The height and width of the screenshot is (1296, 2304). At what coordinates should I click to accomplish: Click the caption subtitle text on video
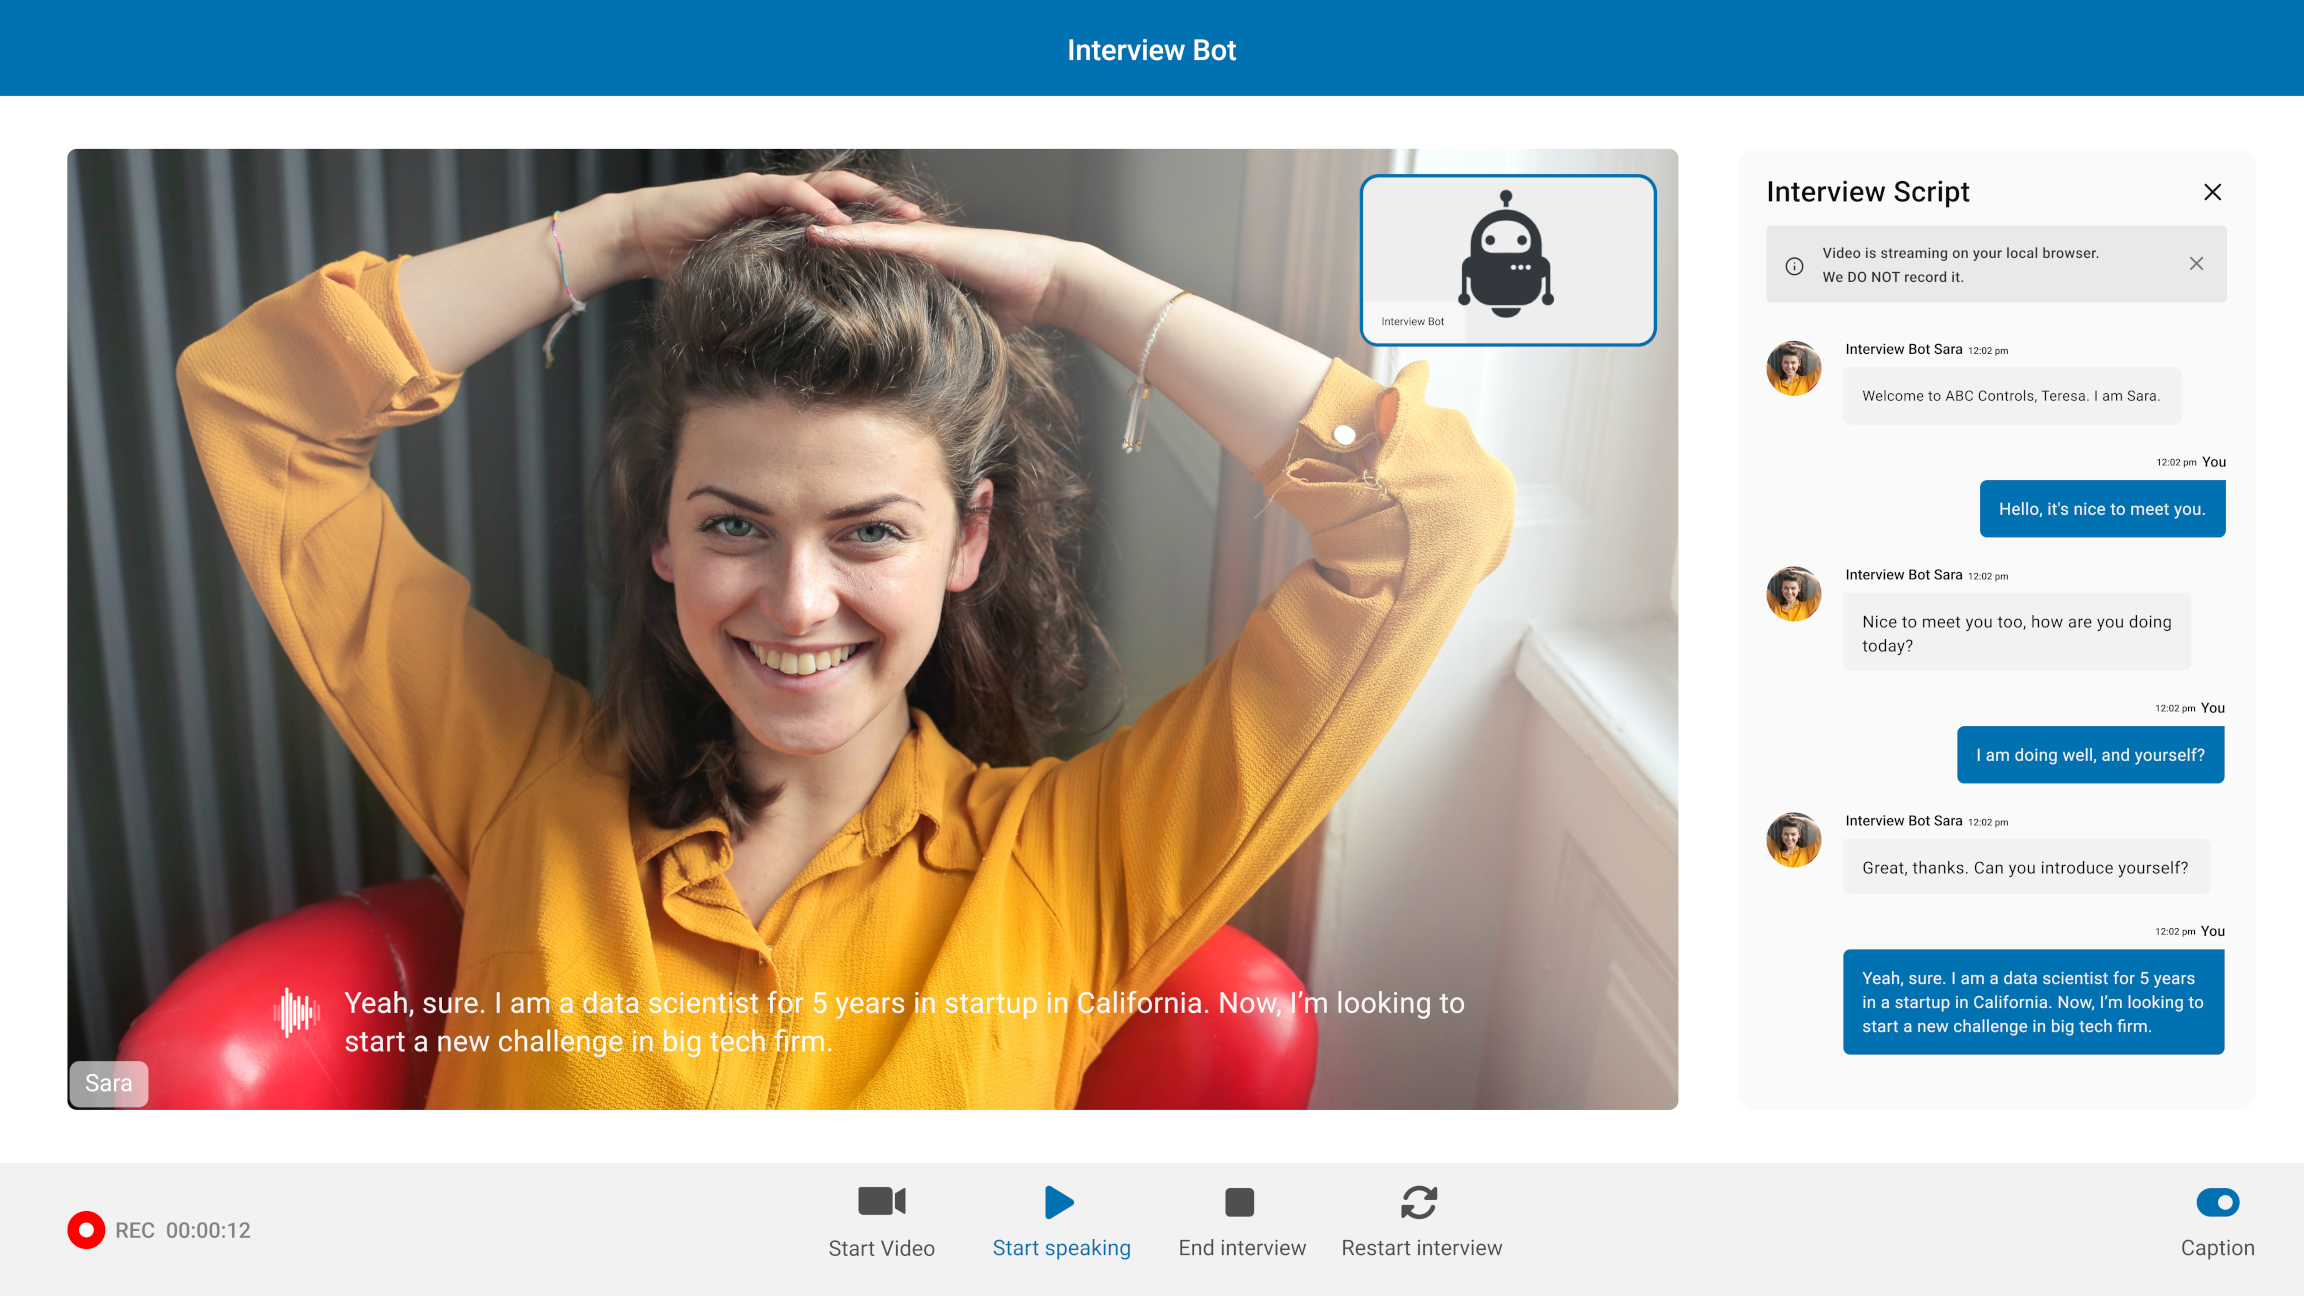tap(904, 1022)
